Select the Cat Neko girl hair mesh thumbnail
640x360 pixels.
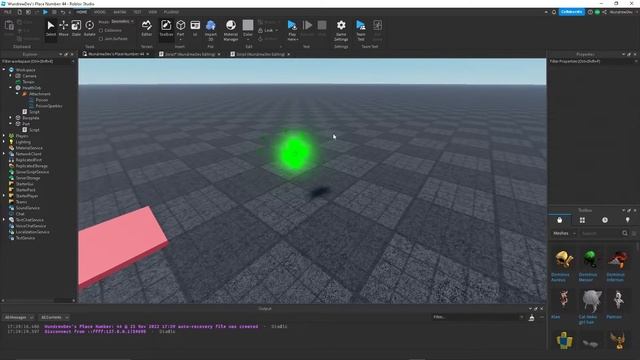[x=591, y=301]
